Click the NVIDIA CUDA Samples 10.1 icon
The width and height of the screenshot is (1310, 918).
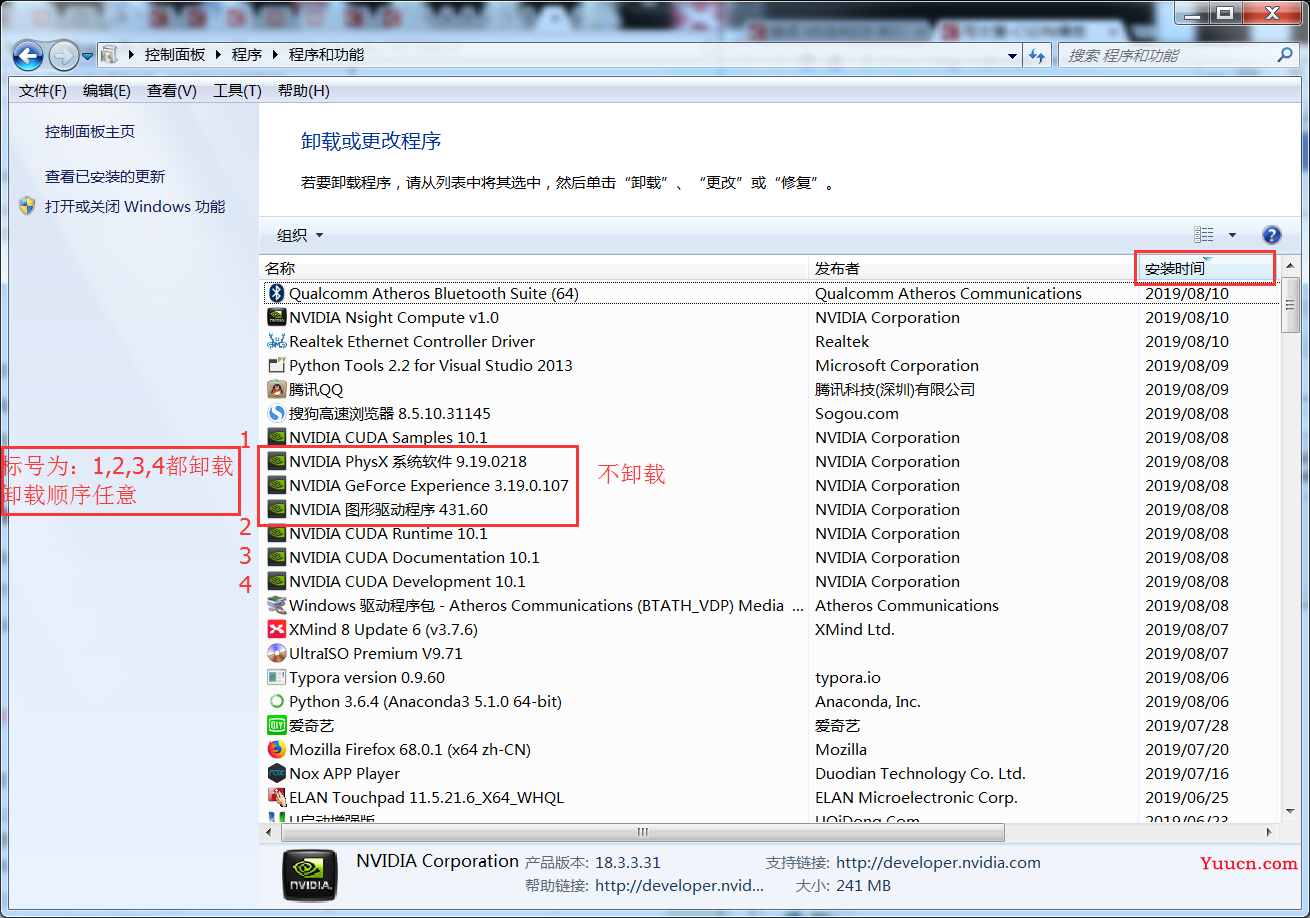[x=277, y=438]
